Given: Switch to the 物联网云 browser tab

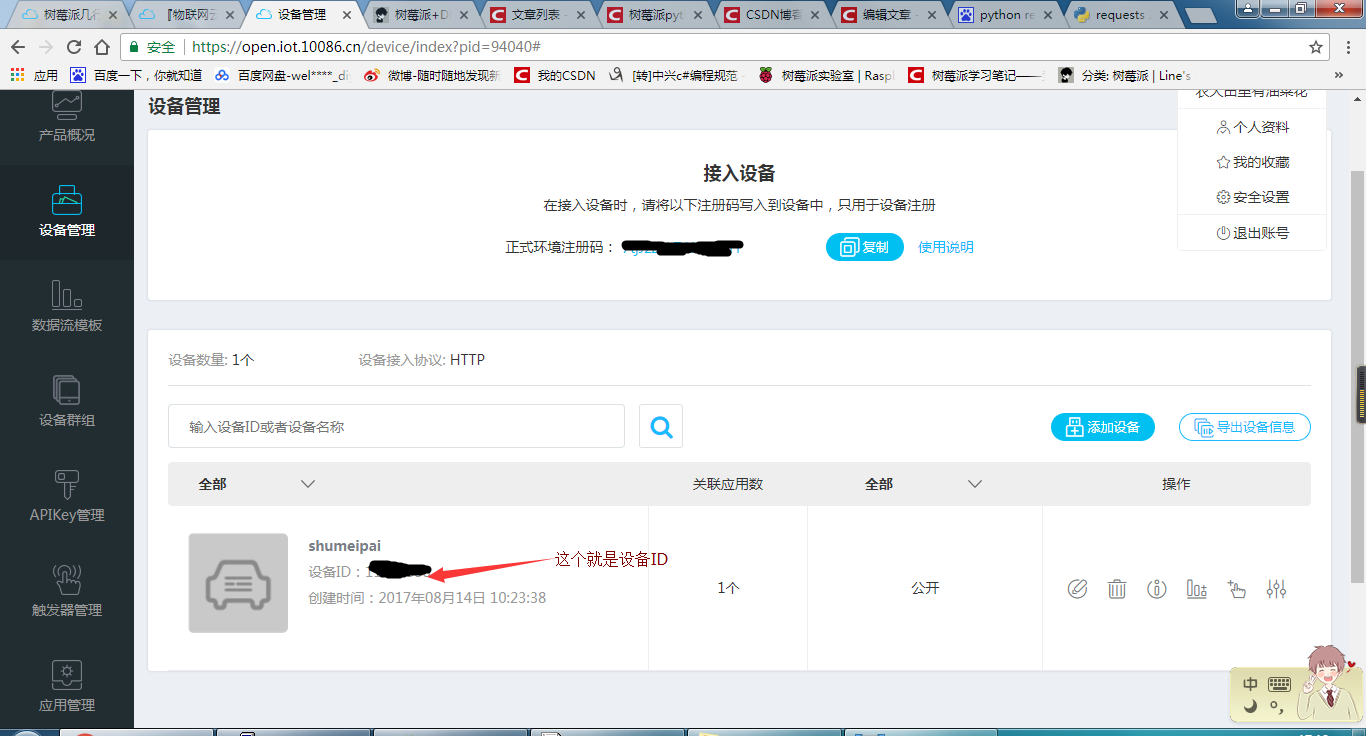Looking at the screenshot, I should pyautogui.click(x=188, y=15).
